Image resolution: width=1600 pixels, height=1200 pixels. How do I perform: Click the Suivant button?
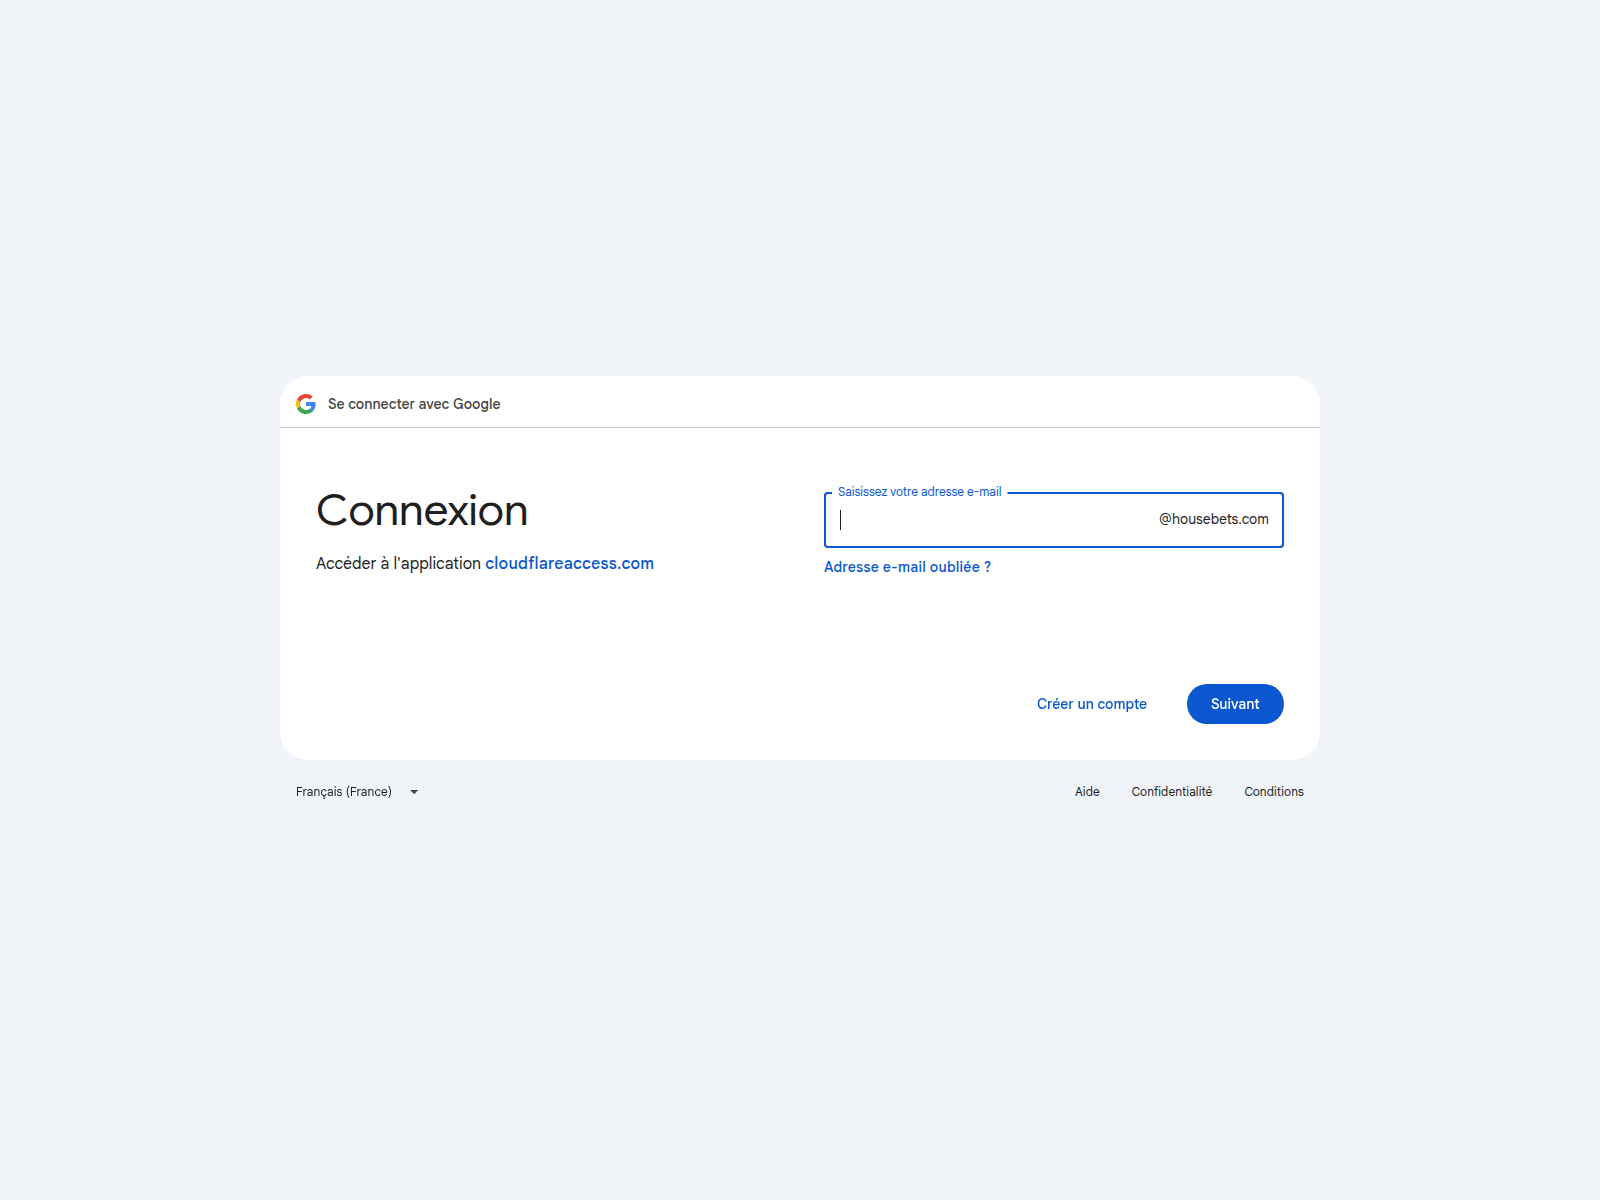click(x=1235, y=704)
